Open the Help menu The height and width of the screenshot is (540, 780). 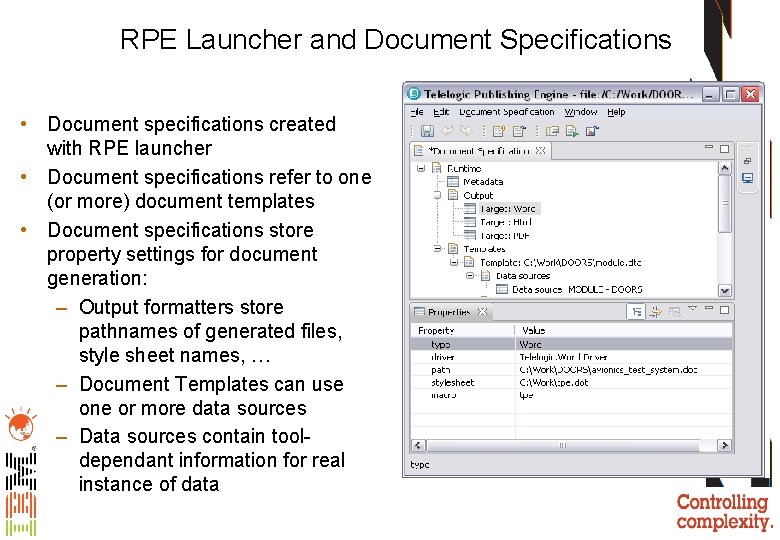tap(616, 112)
